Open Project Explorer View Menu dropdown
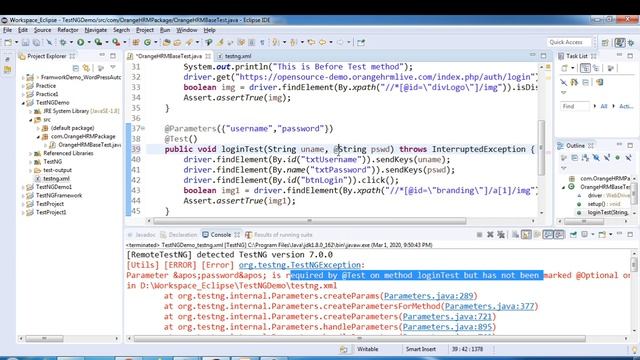Viewport: 640px width, 360px height. click(x=113, y=68)
